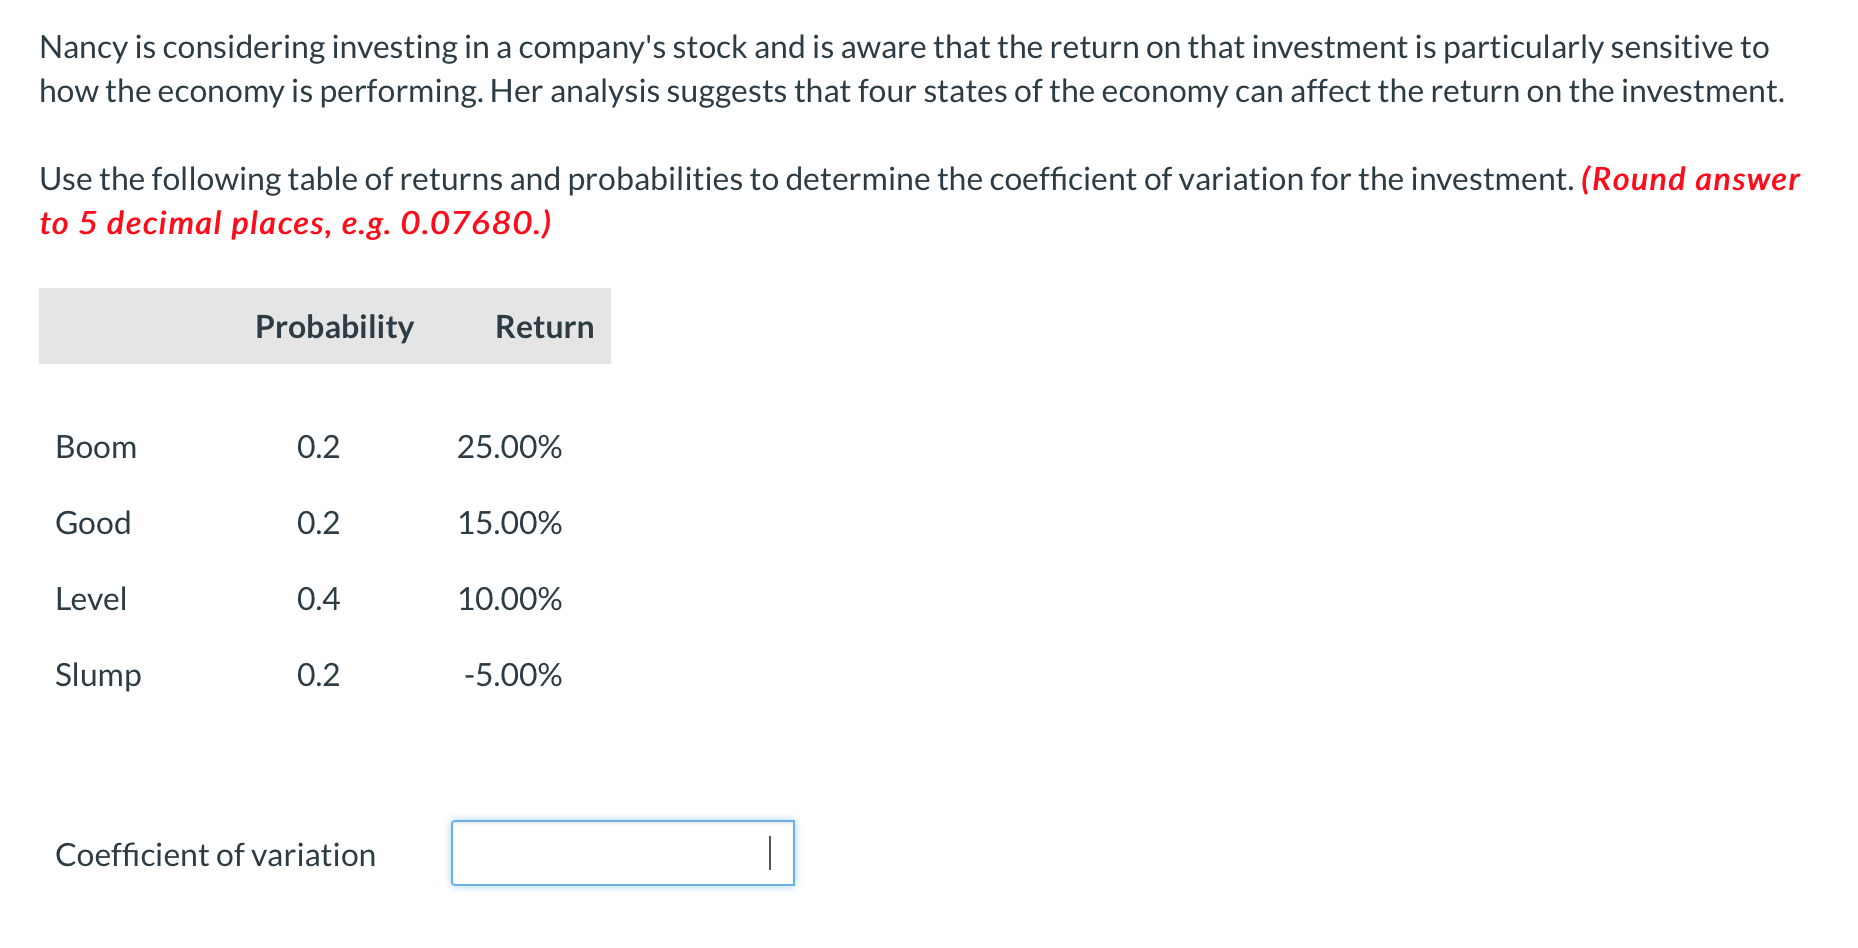
Task: Select the Boom row label
Action: pos(96,447)
